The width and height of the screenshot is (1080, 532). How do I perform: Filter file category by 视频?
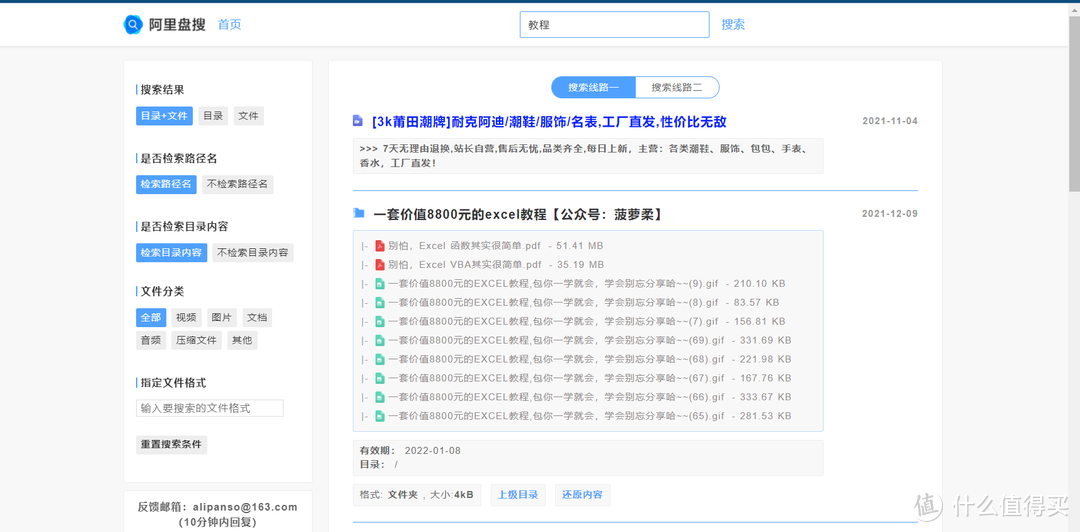[x=186, y=318]
